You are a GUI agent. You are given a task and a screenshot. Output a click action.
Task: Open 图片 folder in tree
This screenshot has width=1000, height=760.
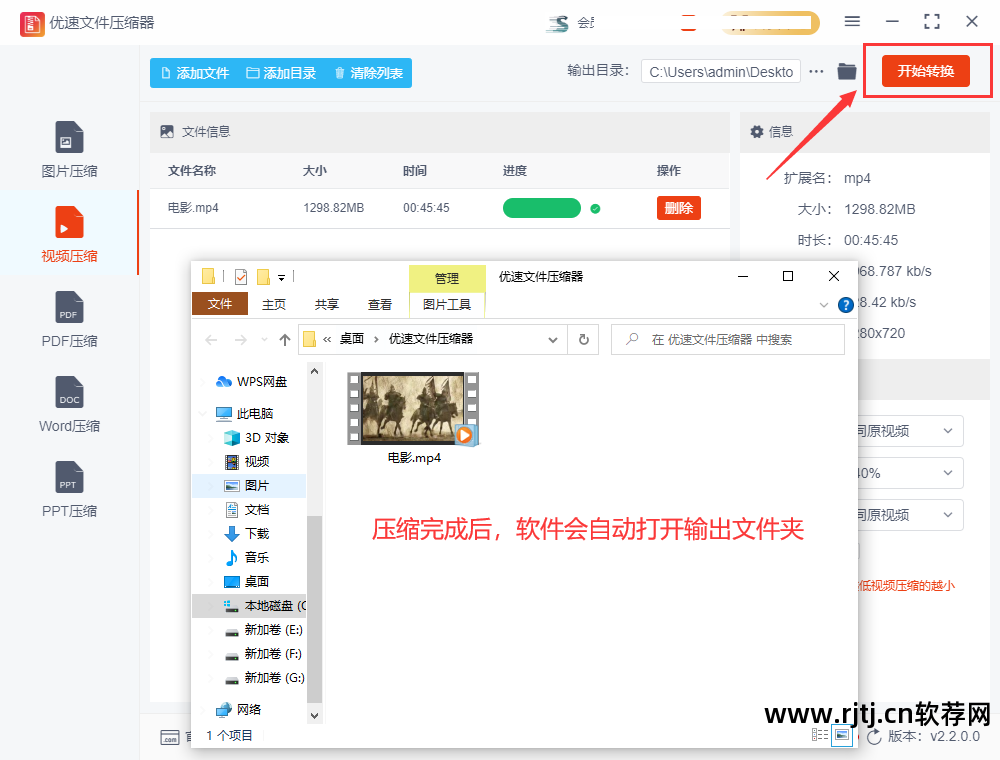(x=247, y=485)
